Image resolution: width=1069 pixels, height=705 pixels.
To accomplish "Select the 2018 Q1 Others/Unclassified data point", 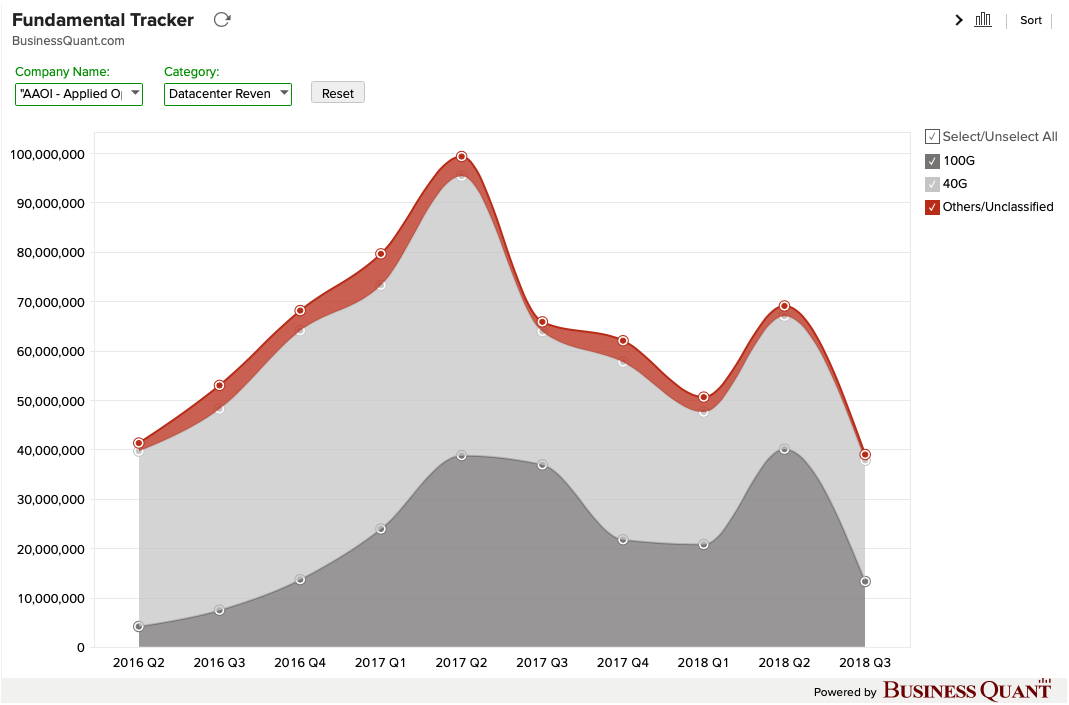I will tap(704, 398).
